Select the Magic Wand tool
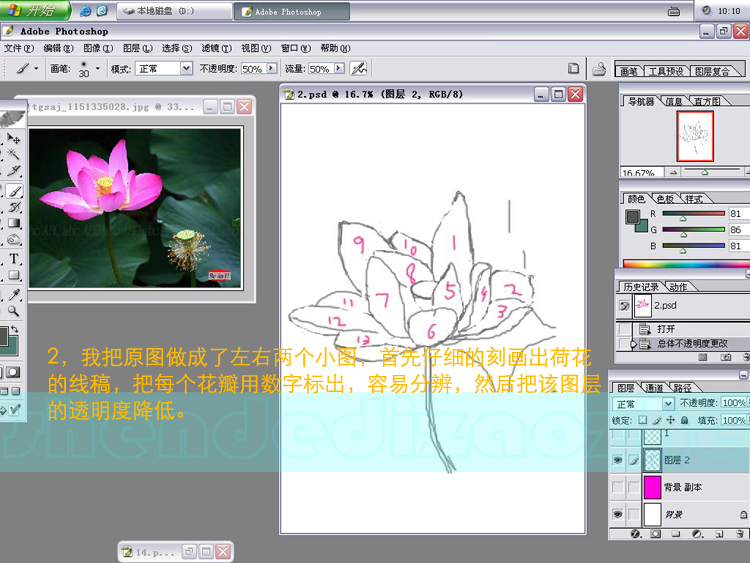This screenshot has width=750, height=563. (x=14, y=154)
